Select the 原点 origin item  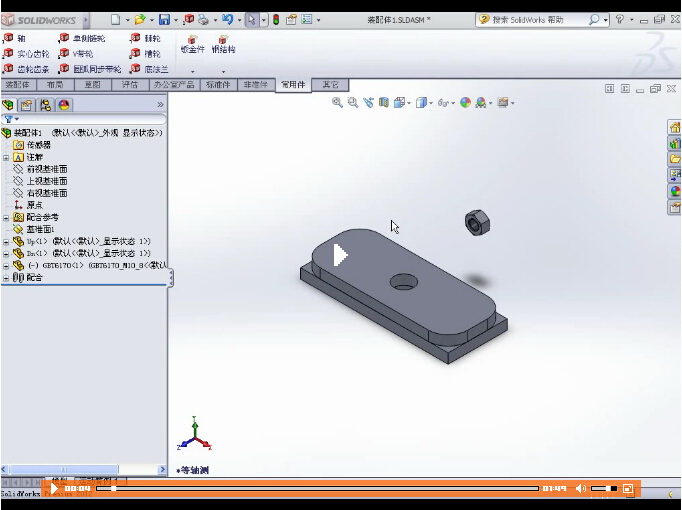point(29,205)
